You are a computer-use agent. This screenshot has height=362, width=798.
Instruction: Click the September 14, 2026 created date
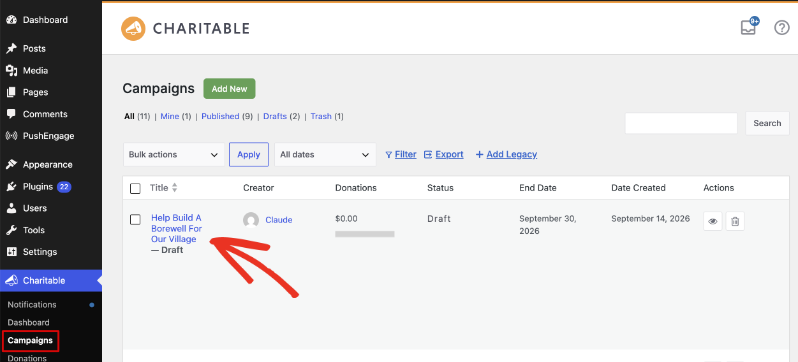tap(650, 218)
